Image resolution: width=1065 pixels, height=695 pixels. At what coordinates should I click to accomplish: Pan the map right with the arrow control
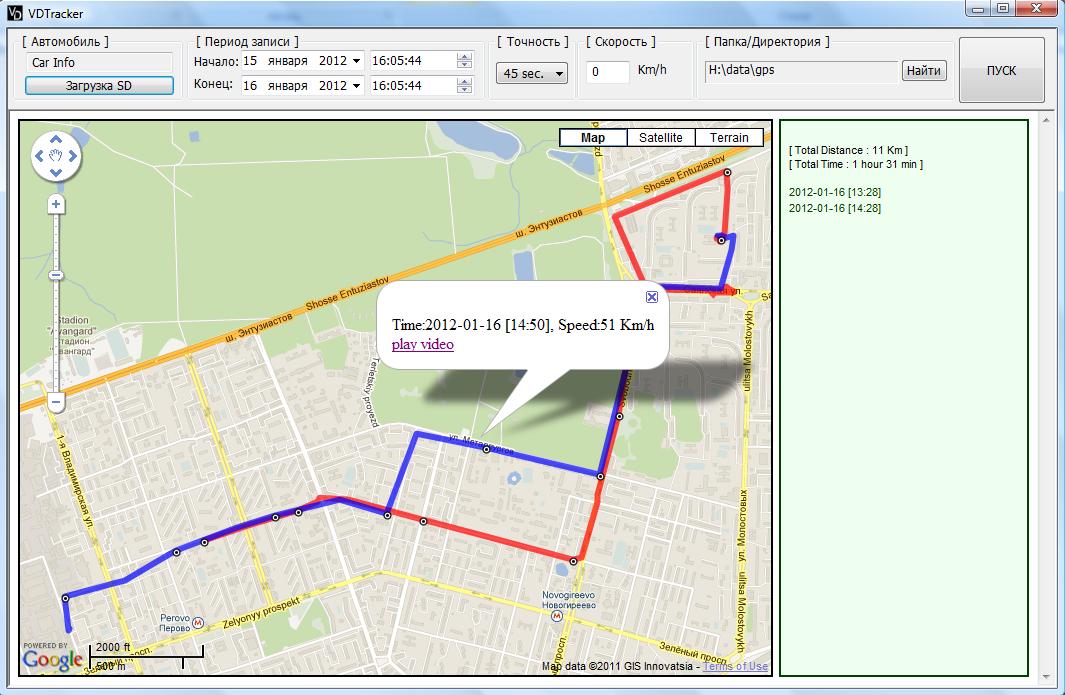coord(72,156)
